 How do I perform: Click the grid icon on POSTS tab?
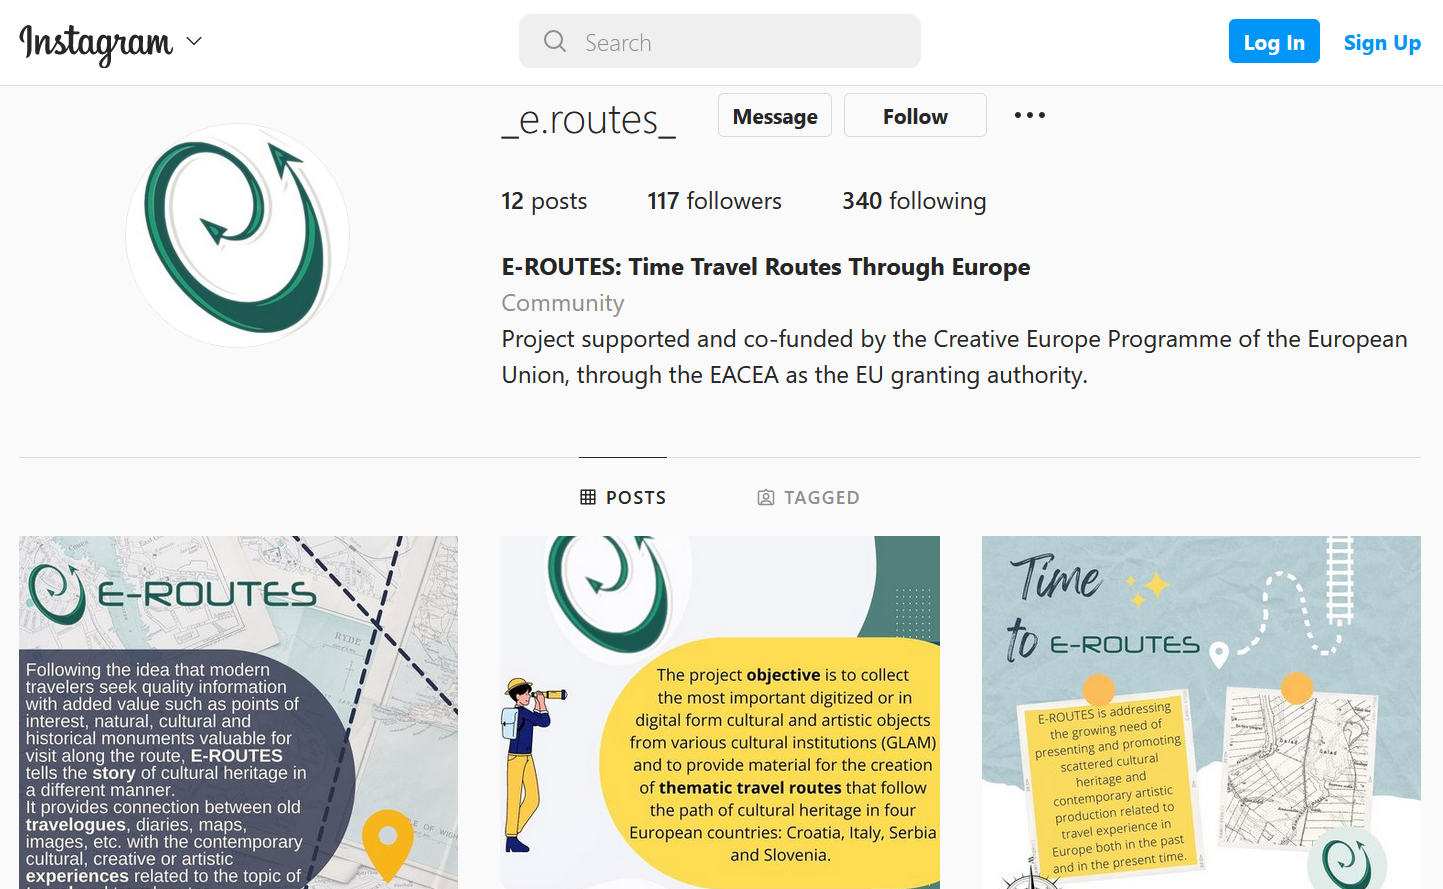coord(588,497)
